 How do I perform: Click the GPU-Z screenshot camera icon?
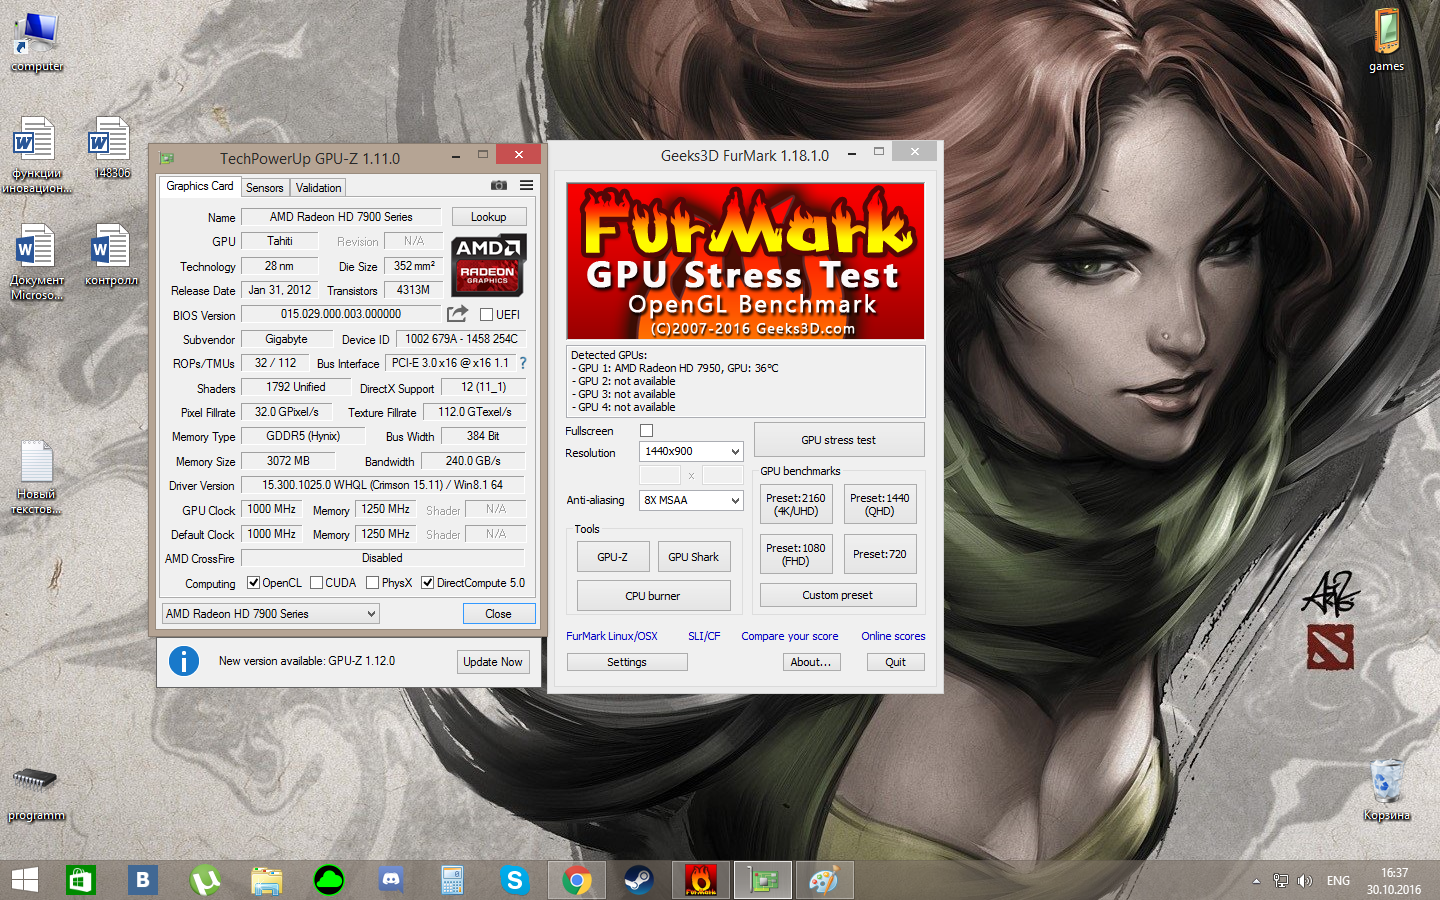pos(498,186)
